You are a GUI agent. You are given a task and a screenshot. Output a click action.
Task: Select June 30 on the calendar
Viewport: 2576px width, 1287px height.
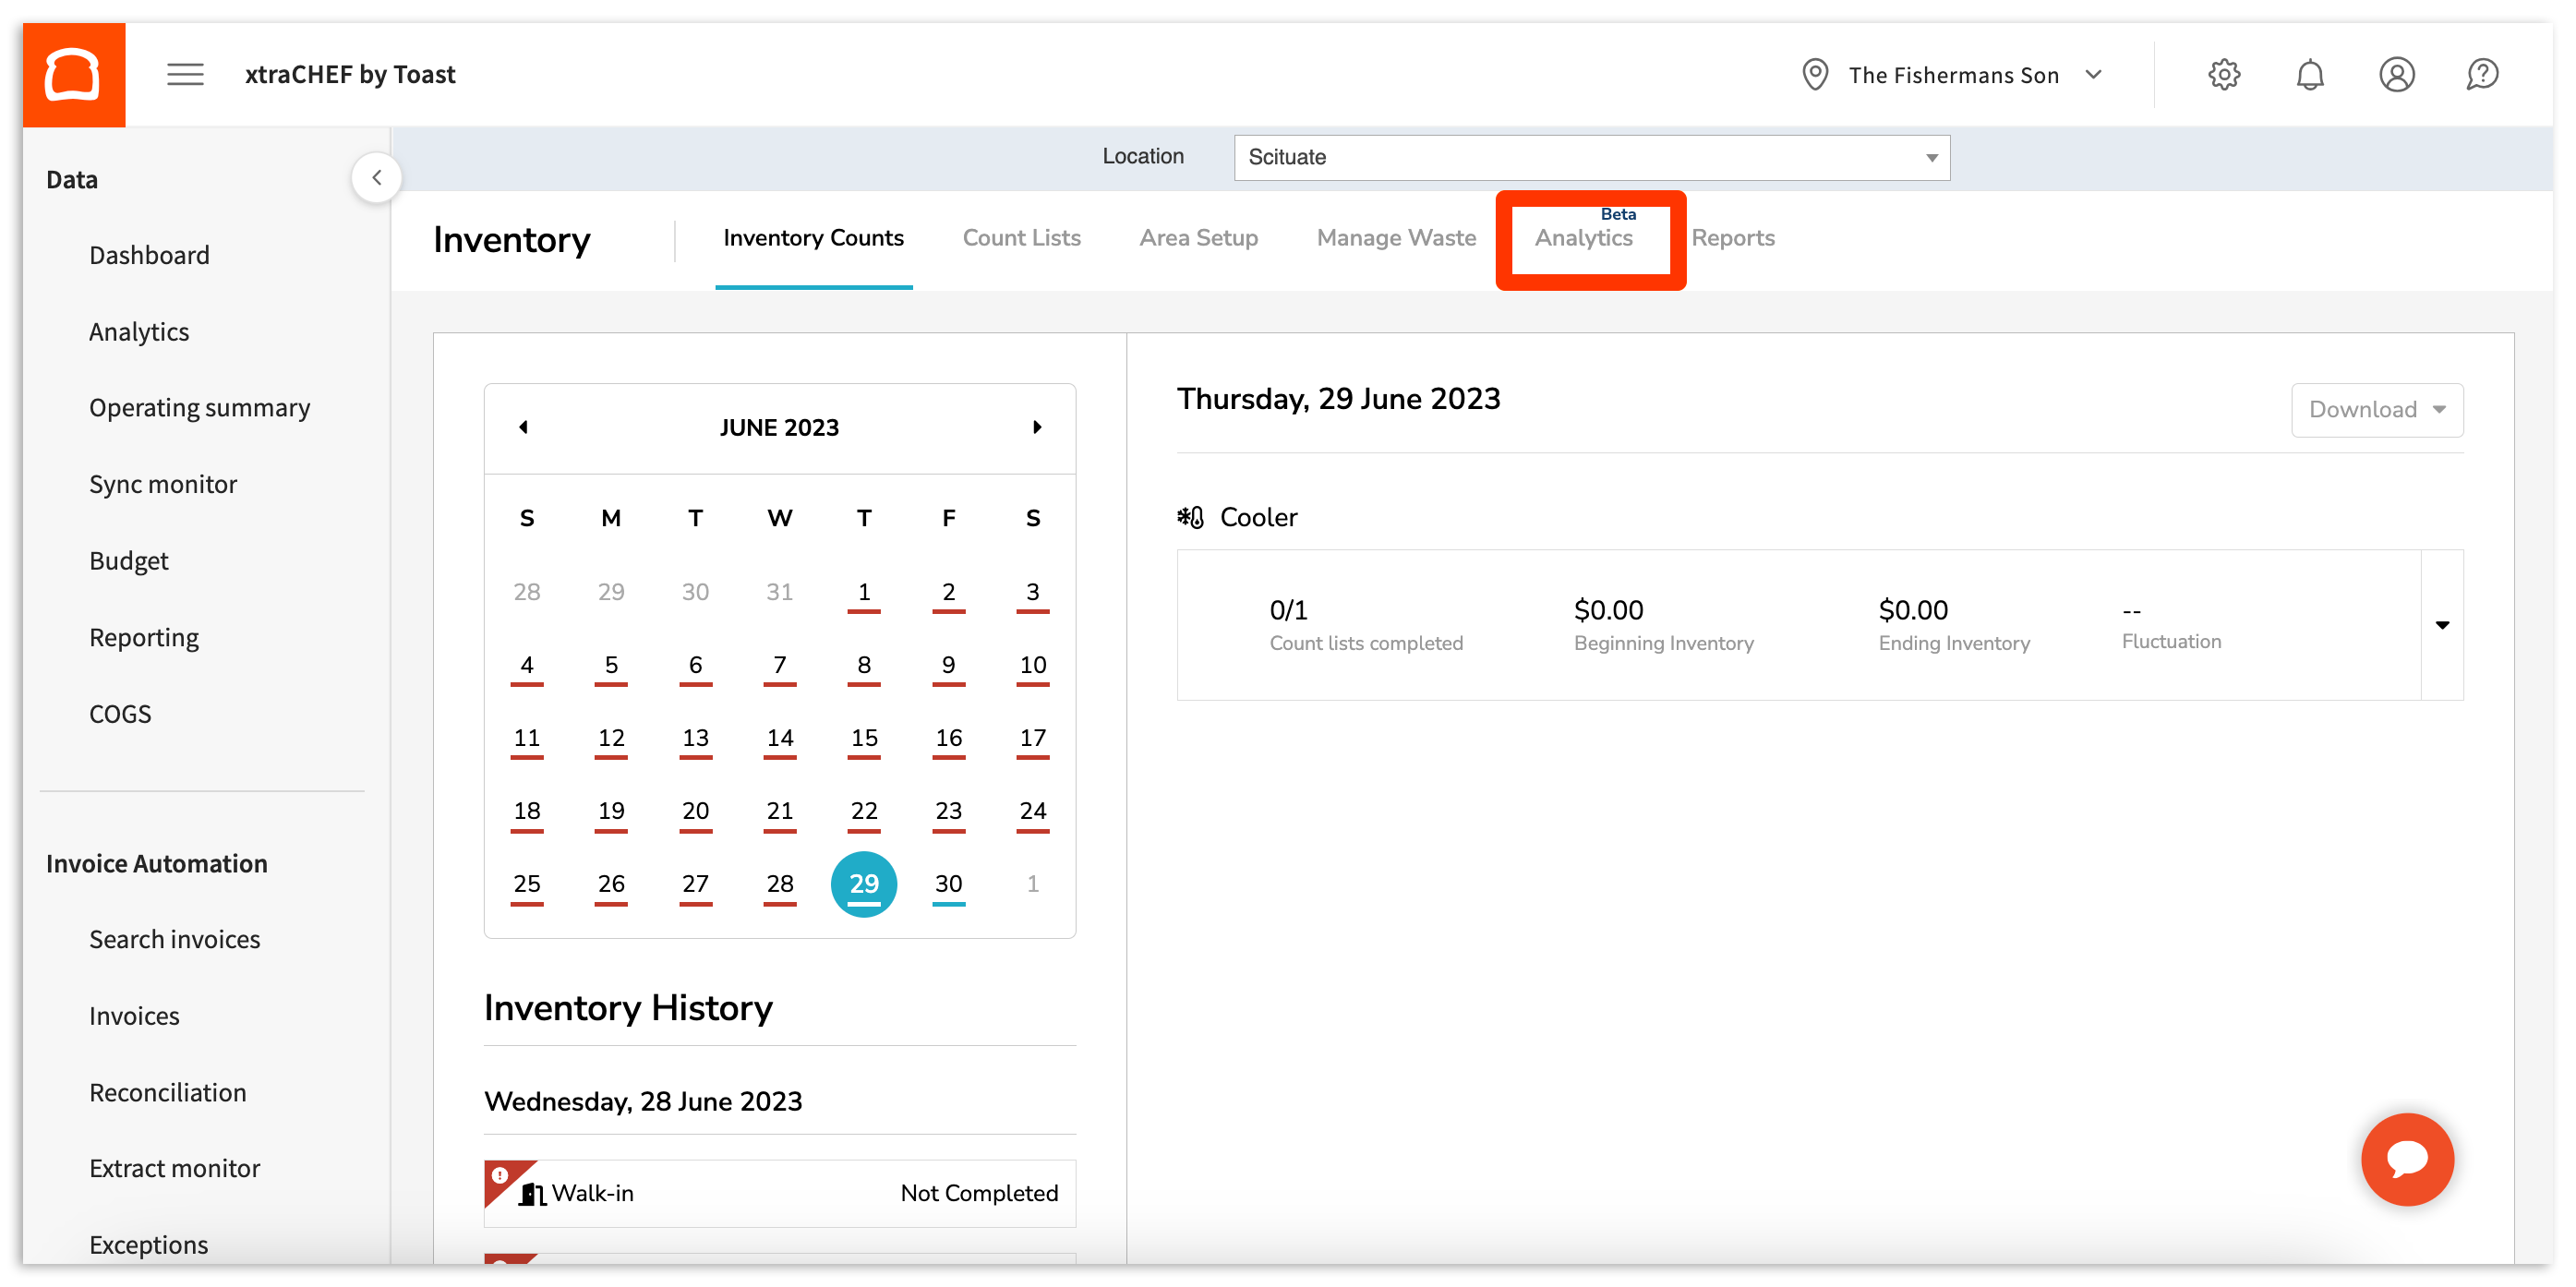(947, 883)
